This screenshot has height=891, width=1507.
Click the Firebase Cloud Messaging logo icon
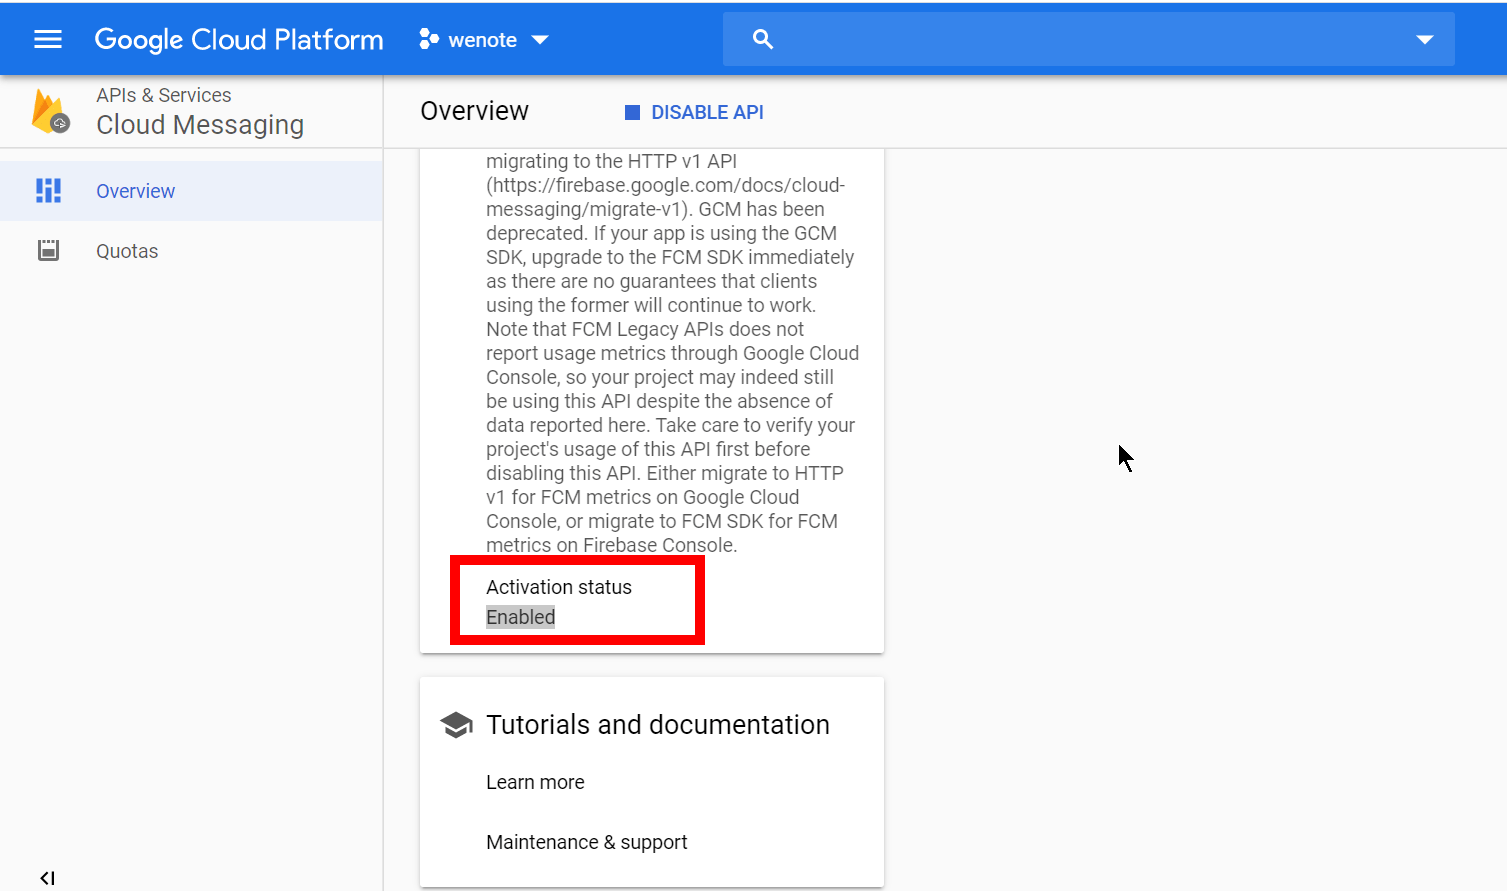click(49, 111)
